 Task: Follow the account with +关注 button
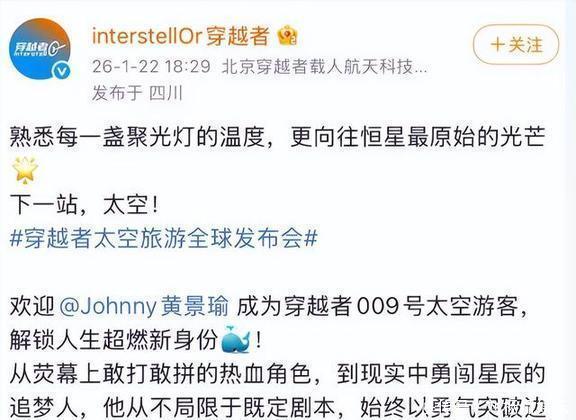516,45
